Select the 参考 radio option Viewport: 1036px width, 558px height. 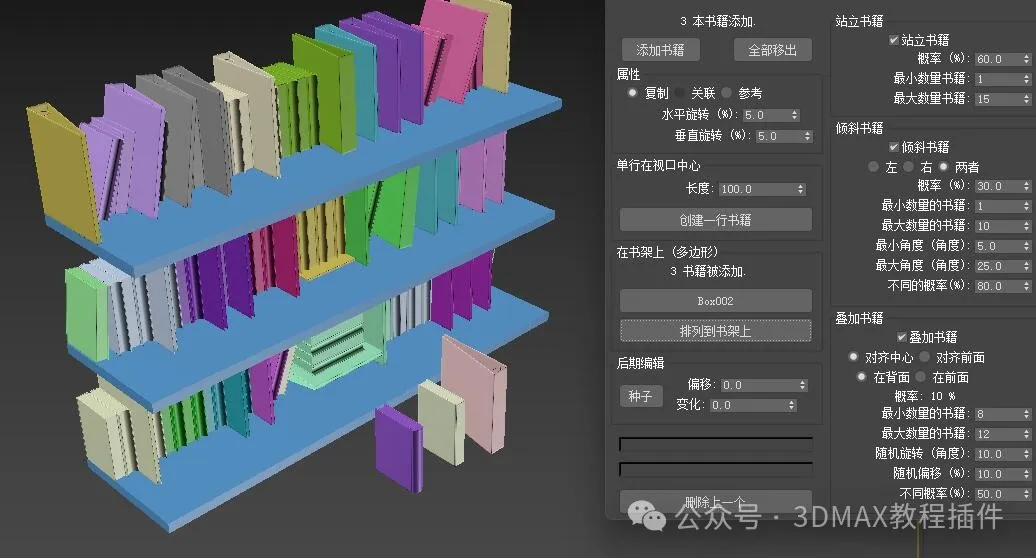pos(727,92)
